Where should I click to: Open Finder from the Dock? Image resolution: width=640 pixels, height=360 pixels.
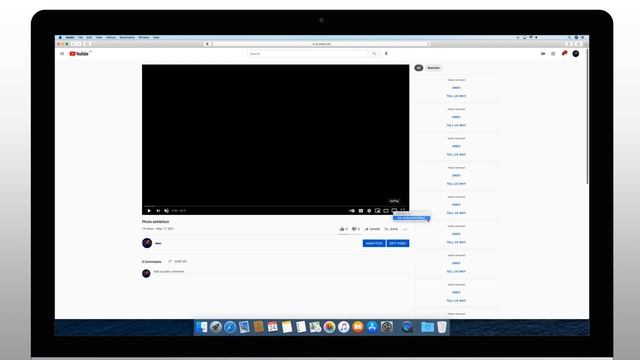pyautogui.click(x=202, y=327)
